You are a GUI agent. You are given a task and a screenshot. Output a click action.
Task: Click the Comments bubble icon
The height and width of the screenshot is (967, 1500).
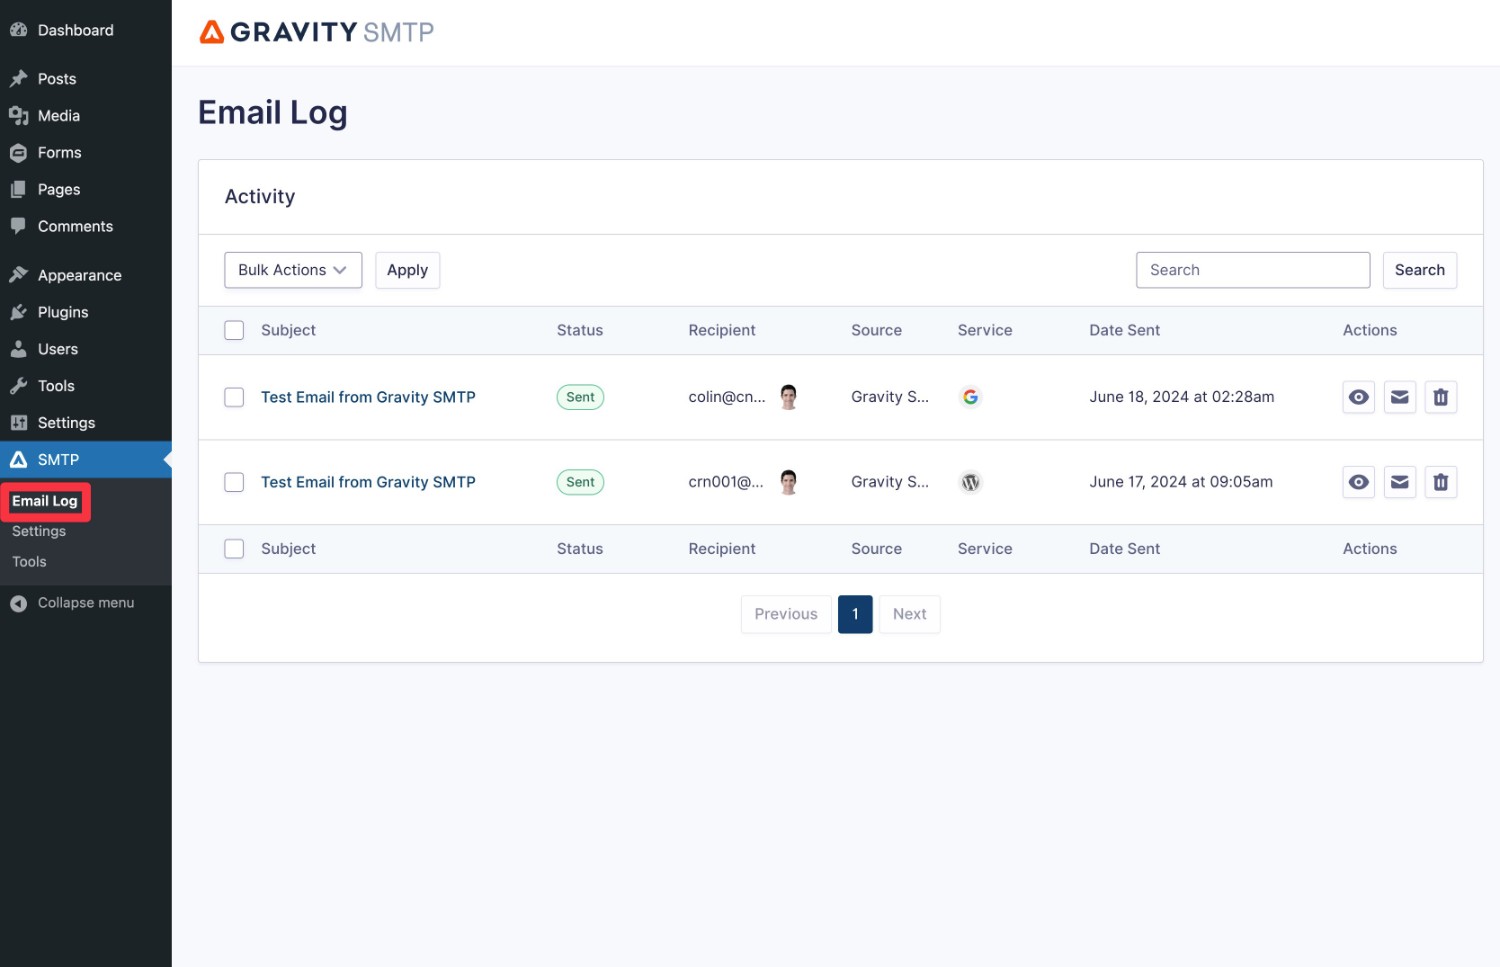click(x=18, y=226)
